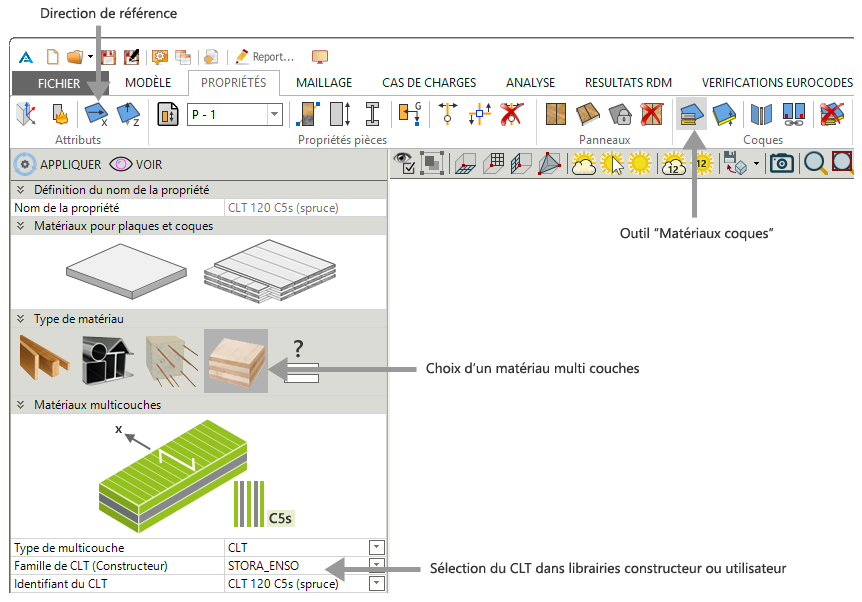Toggle the cloud with 12 lighting mode
Screen dimensions: 862x602
pos(673,163)
